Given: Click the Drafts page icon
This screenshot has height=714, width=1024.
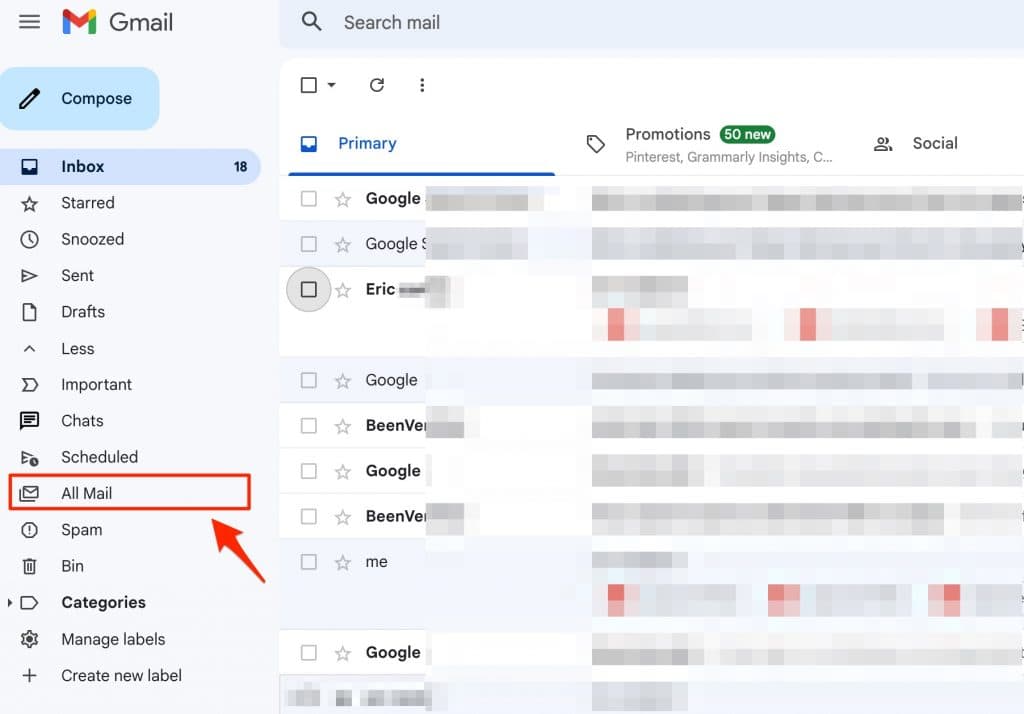Looking at the screenshot, I should click(29, 312).
